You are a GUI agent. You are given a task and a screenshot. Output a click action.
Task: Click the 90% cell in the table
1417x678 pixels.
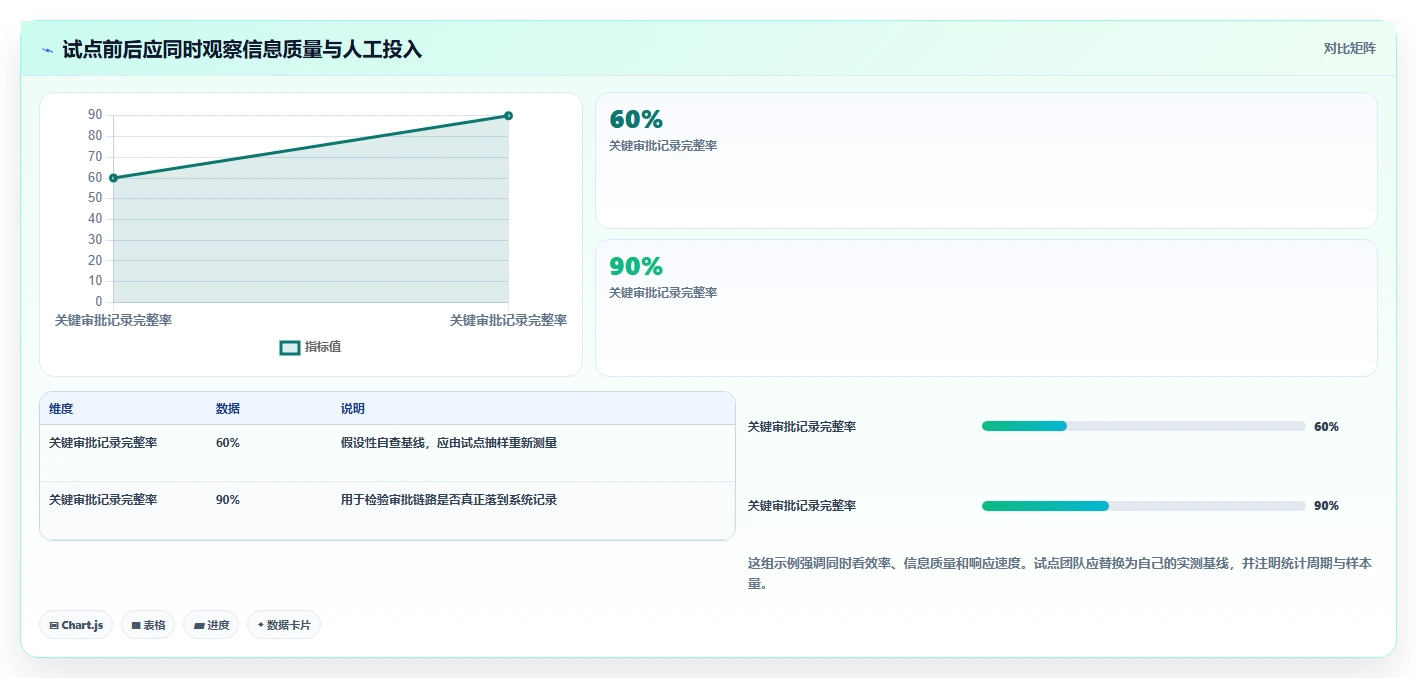[x=228, y=500]
